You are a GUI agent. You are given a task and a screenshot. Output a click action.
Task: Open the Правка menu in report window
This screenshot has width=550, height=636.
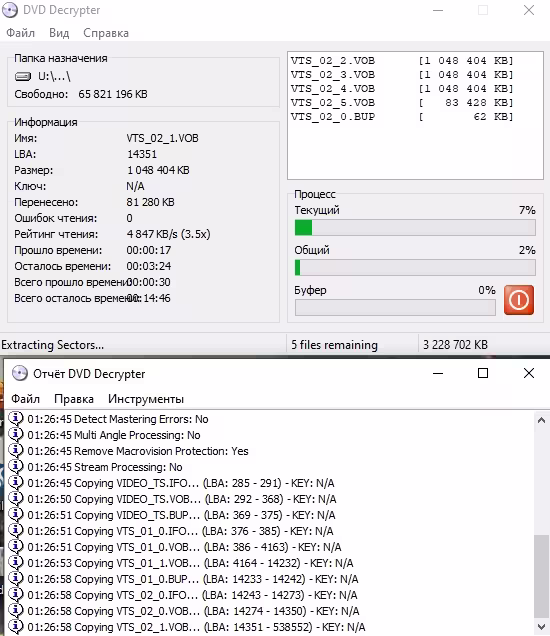[74, 399]
